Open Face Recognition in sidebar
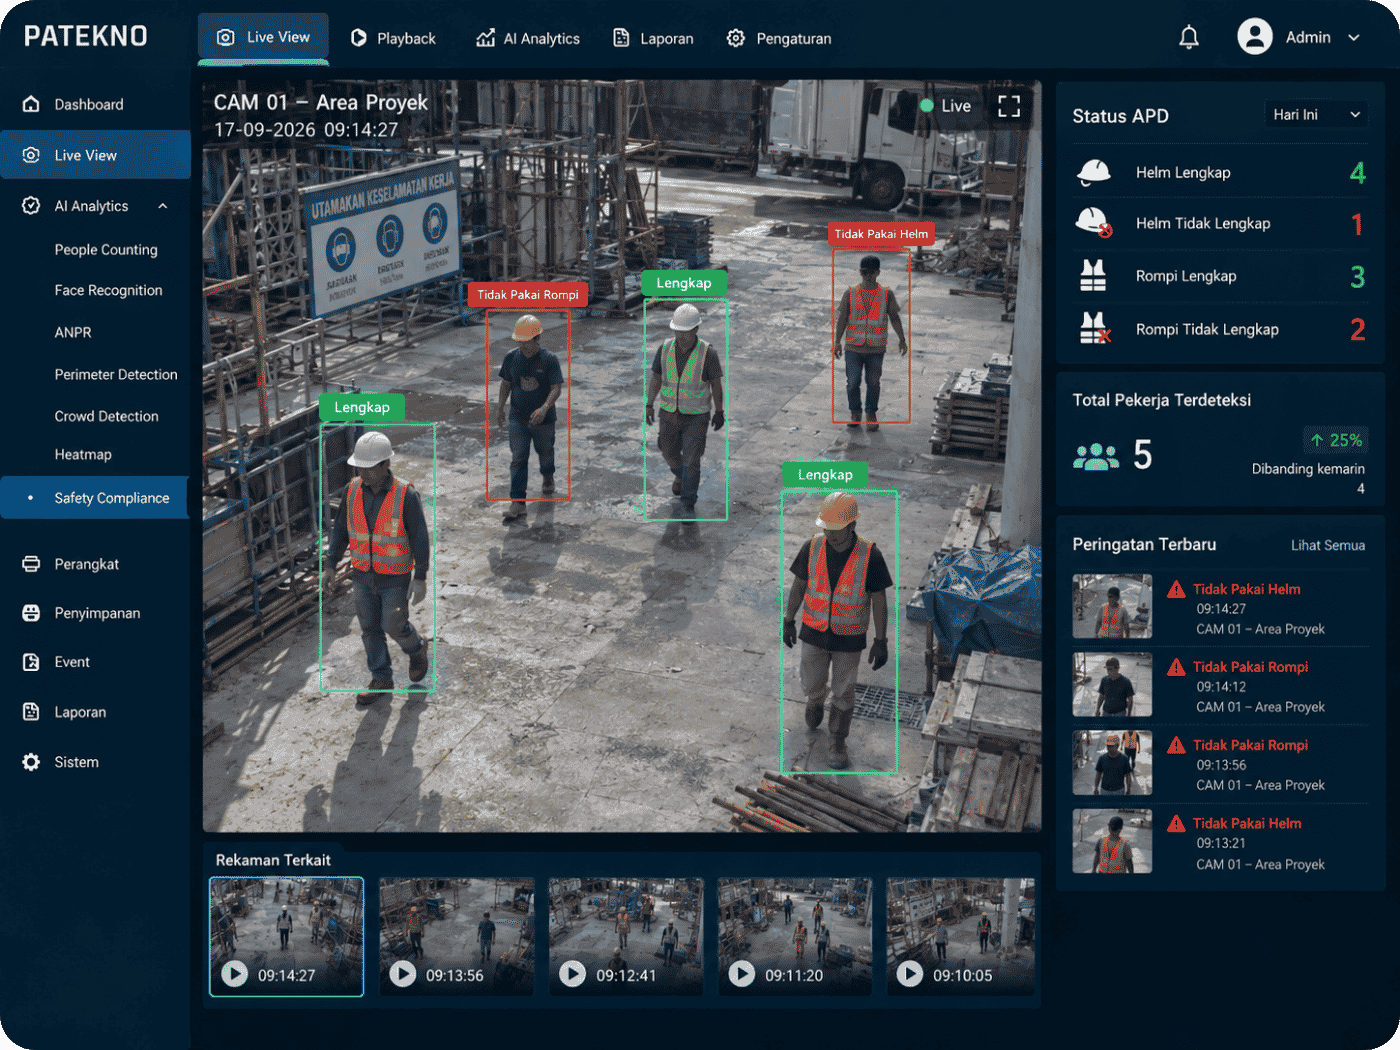 tap(108, 290)
